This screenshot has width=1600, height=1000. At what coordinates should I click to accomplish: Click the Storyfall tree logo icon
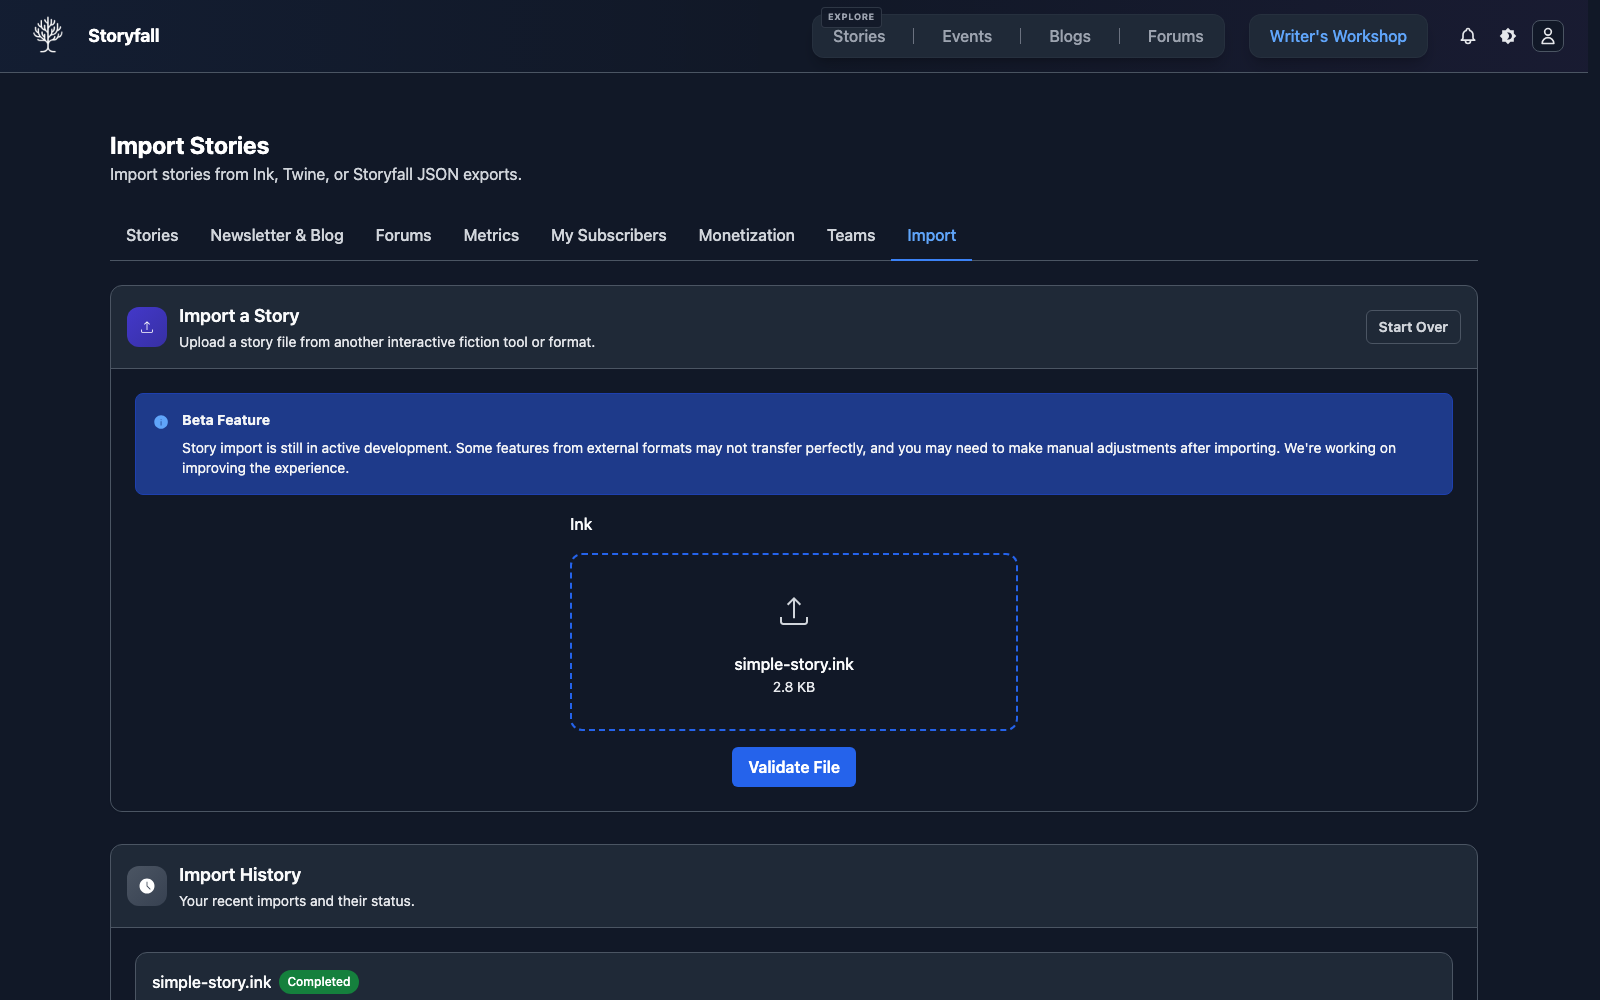pos(47,35)
